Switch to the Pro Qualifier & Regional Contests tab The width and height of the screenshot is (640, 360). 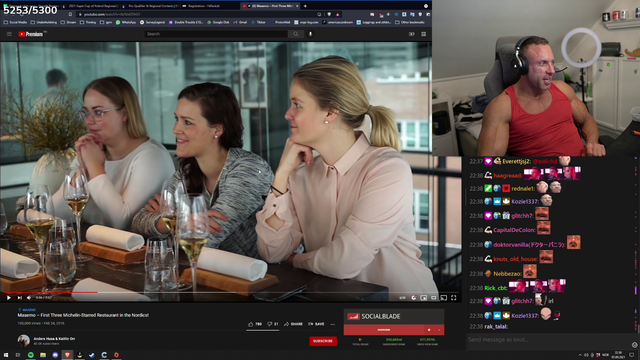click(151, 6)
